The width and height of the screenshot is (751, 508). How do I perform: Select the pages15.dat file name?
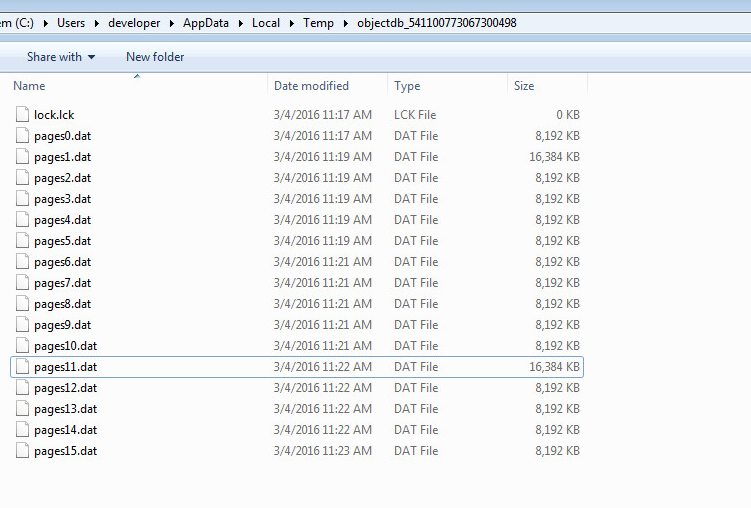coord(66,451)
